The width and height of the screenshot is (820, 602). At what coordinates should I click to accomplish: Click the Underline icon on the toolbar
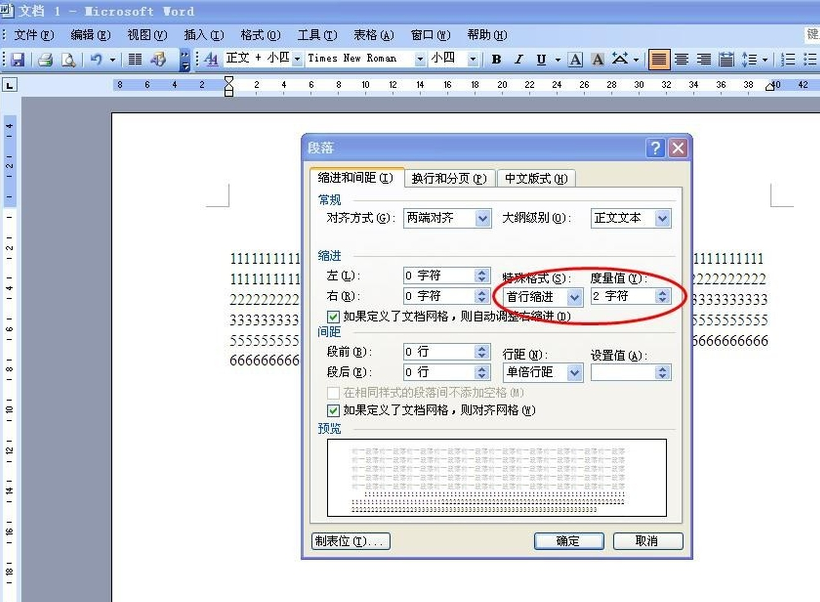pos(540,59)
